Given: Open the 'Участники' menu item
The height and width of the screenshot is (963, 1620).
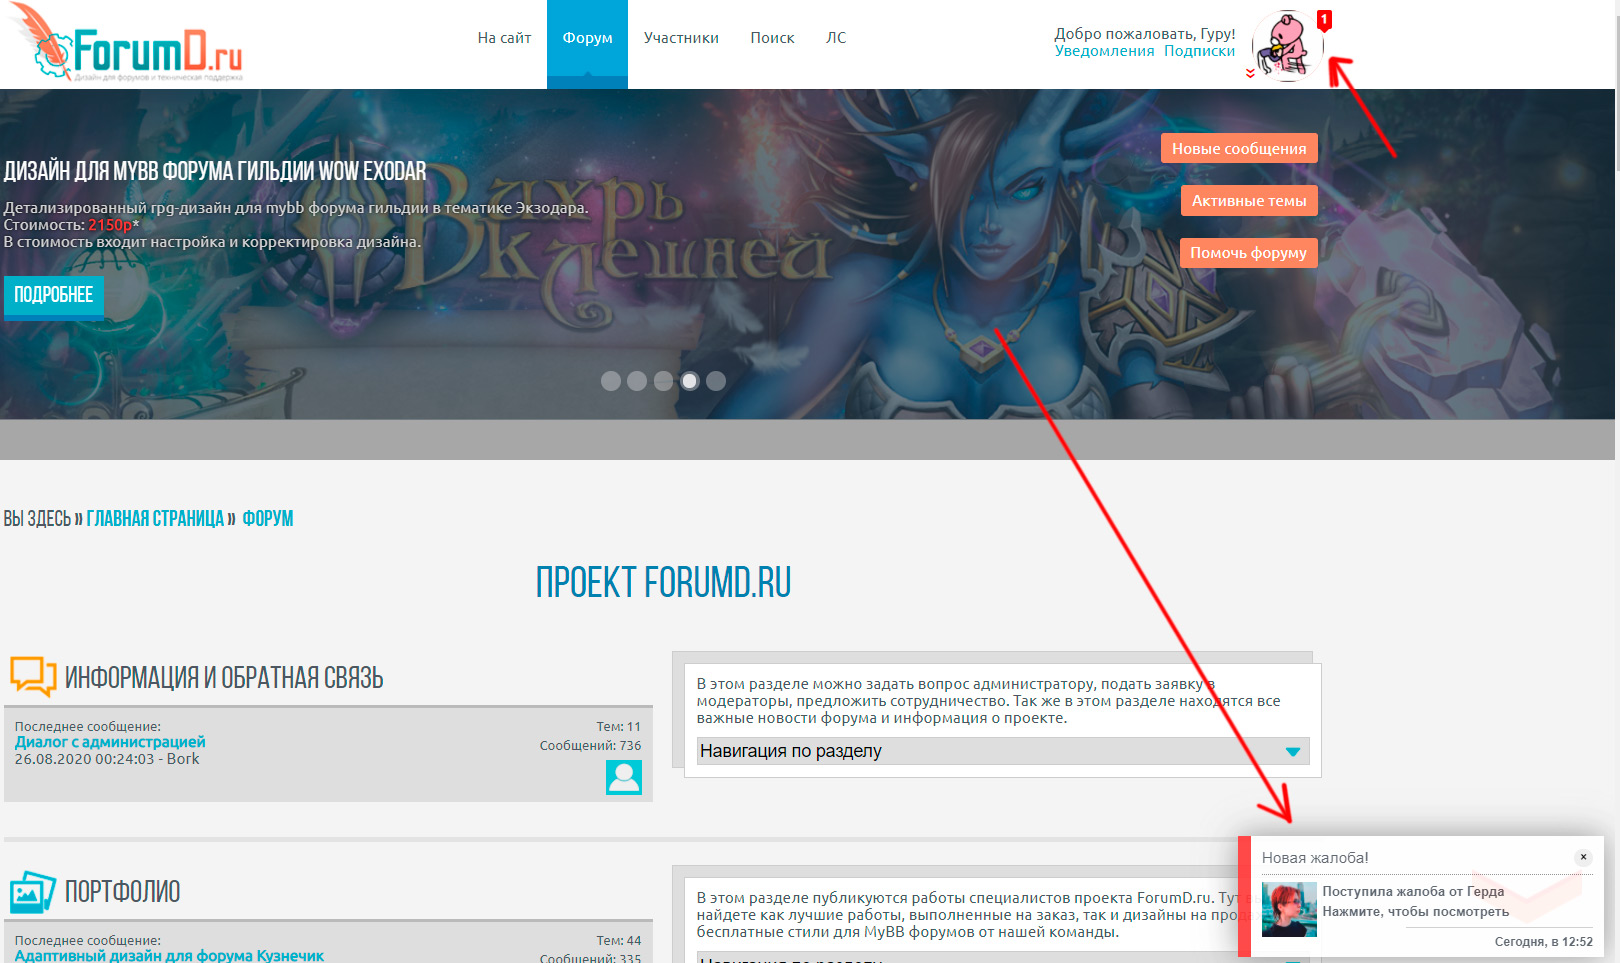Looking at the screenshot, I should pos(681,38).
